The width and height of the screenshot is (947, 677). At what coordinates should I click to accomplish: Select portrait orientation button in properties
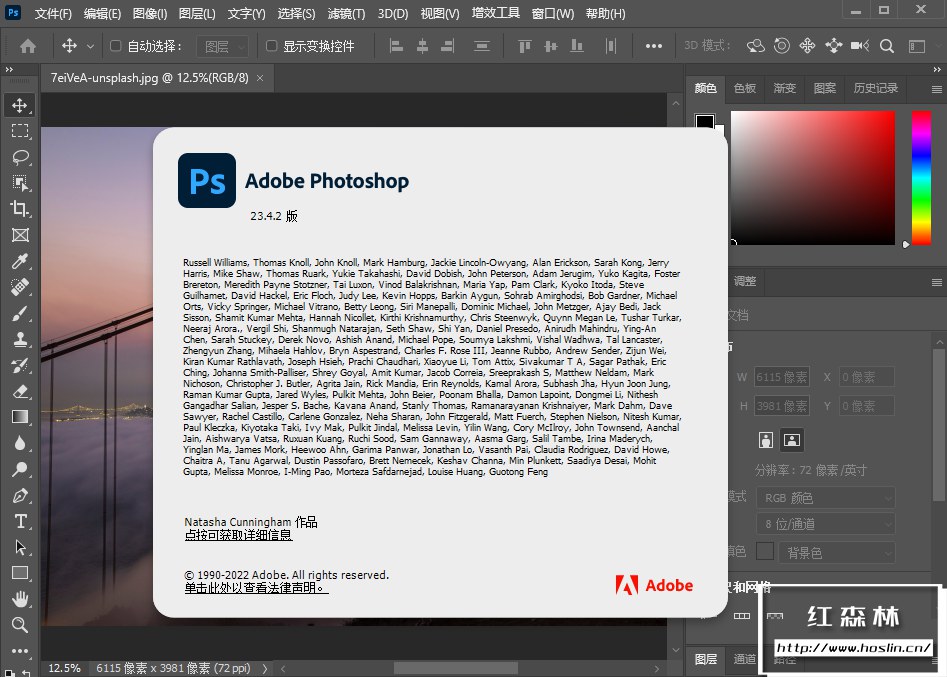[x=766, y=440]
